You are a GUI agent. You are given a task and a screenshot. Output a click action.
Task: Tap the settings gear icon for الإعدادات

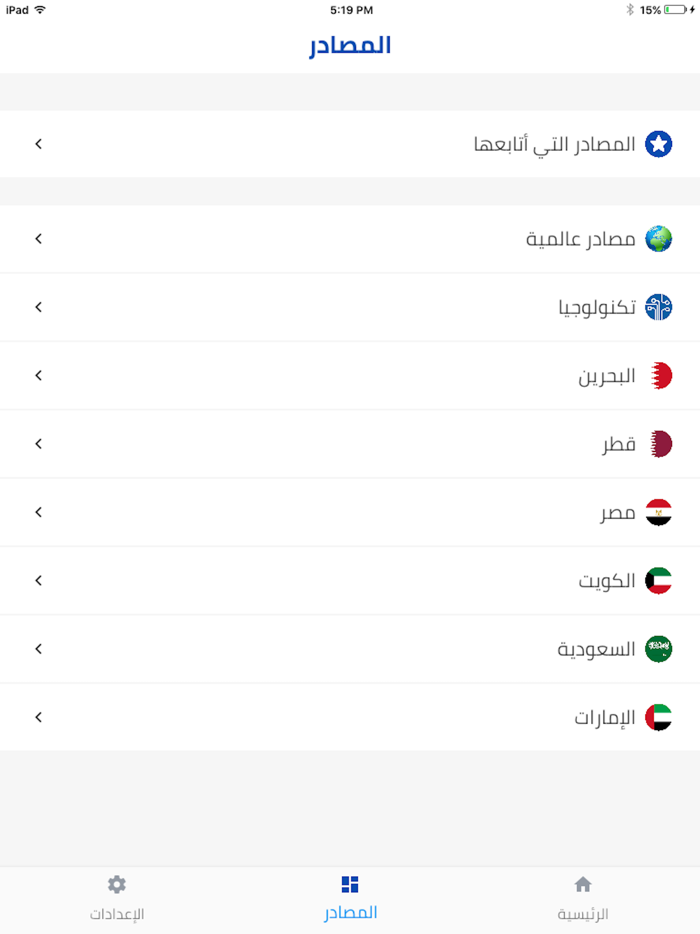[117, 884]
